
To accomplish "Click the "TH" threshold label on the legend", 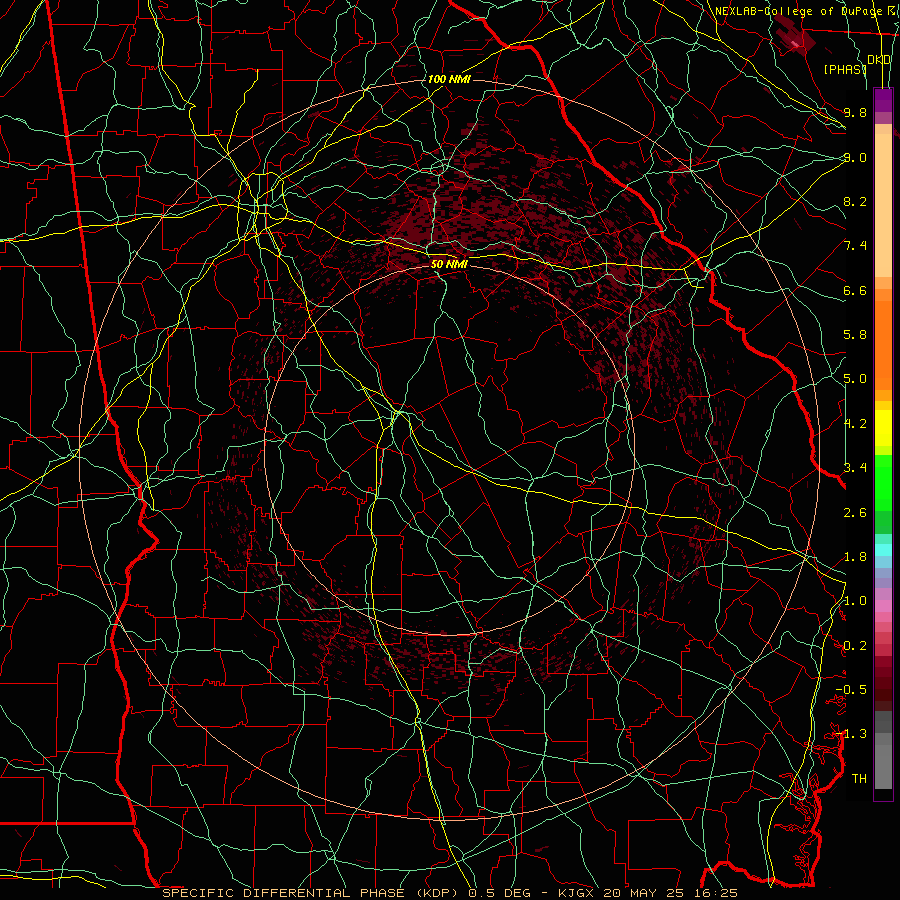I will 859,779.
